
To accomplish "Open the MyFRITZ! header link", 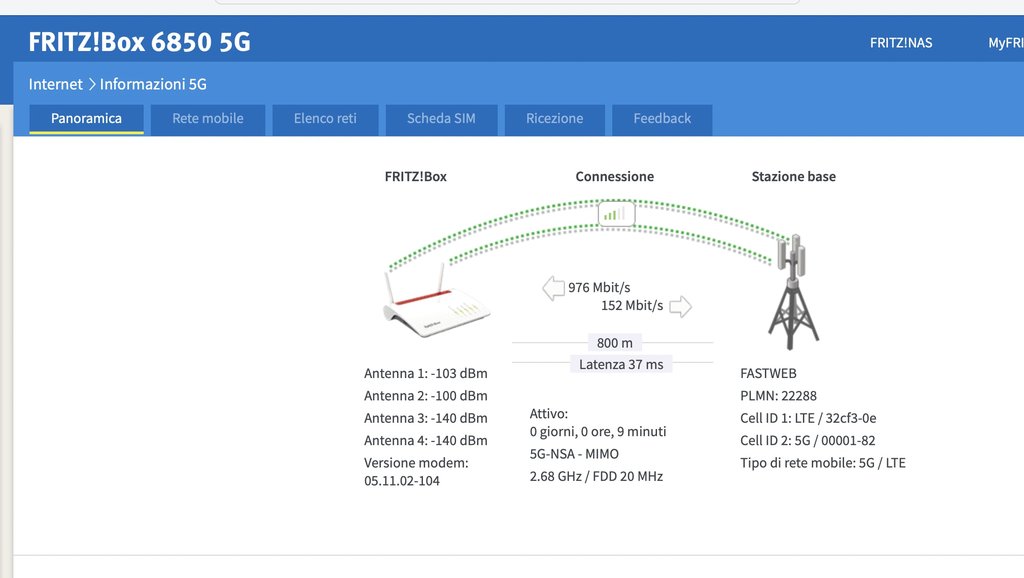I will pyautogui.click(x=1006, y=43).
